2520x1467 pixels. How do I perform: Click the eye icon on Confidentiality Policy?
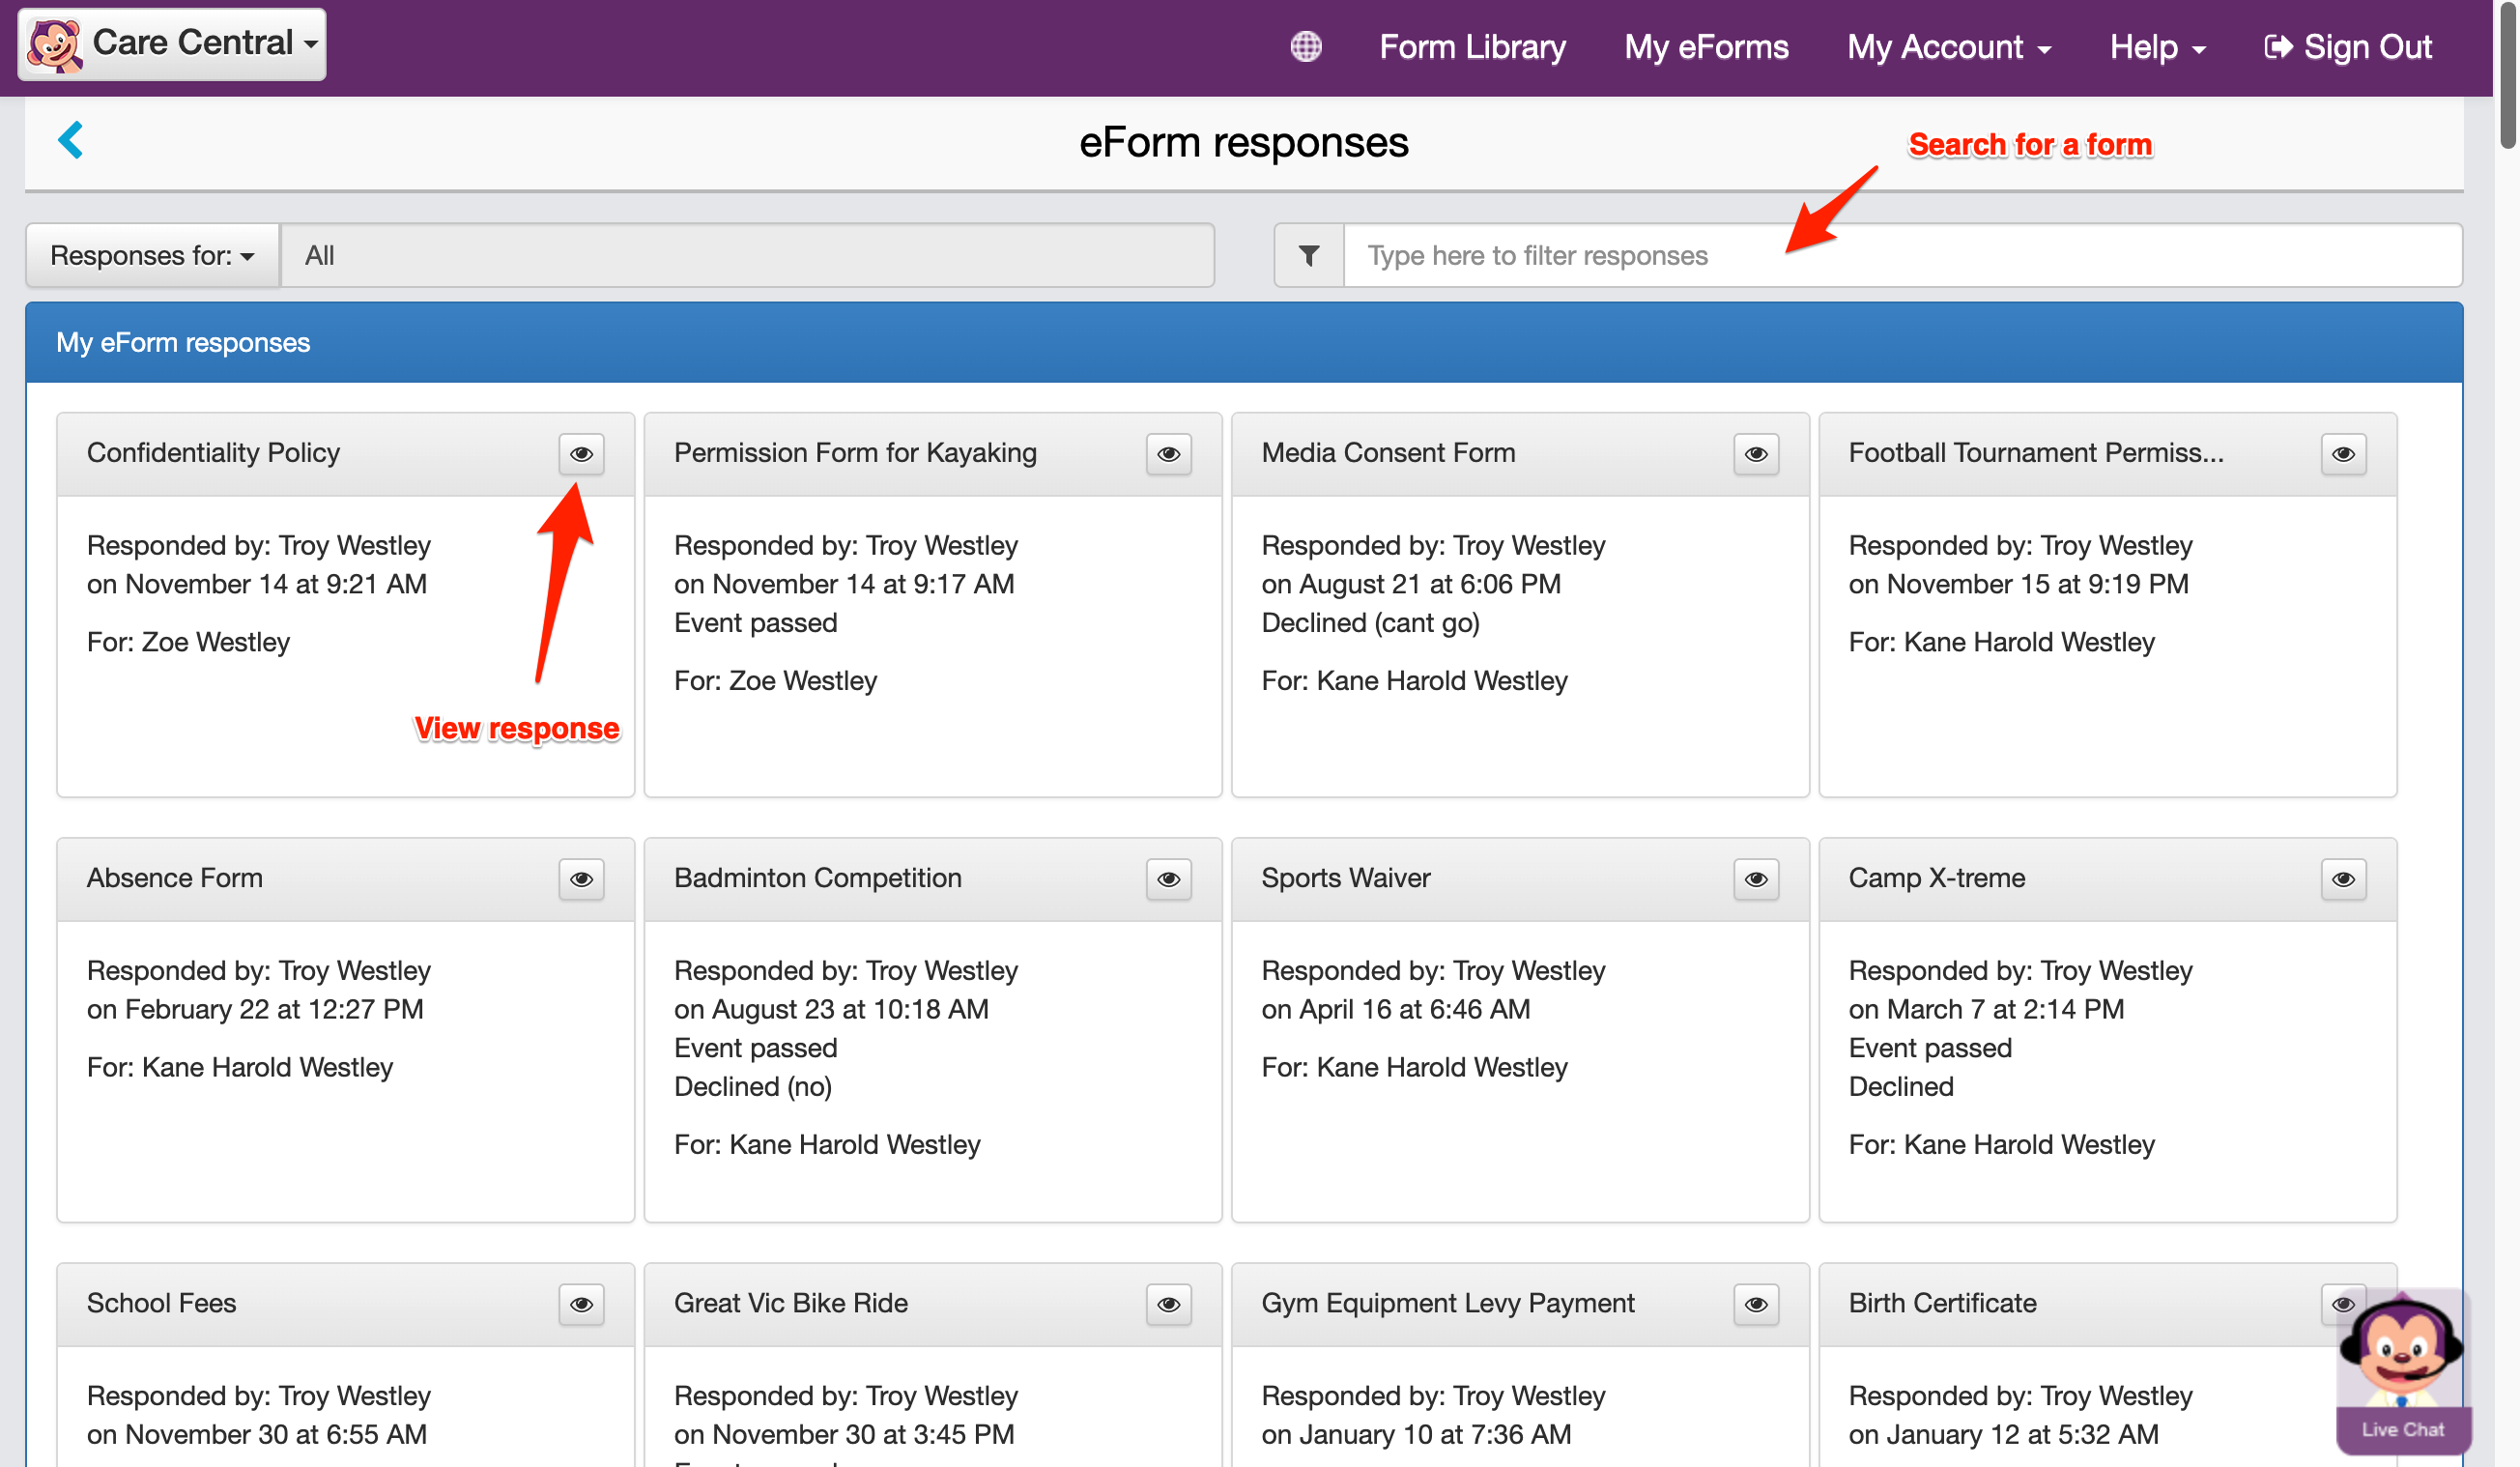(581, 454)
